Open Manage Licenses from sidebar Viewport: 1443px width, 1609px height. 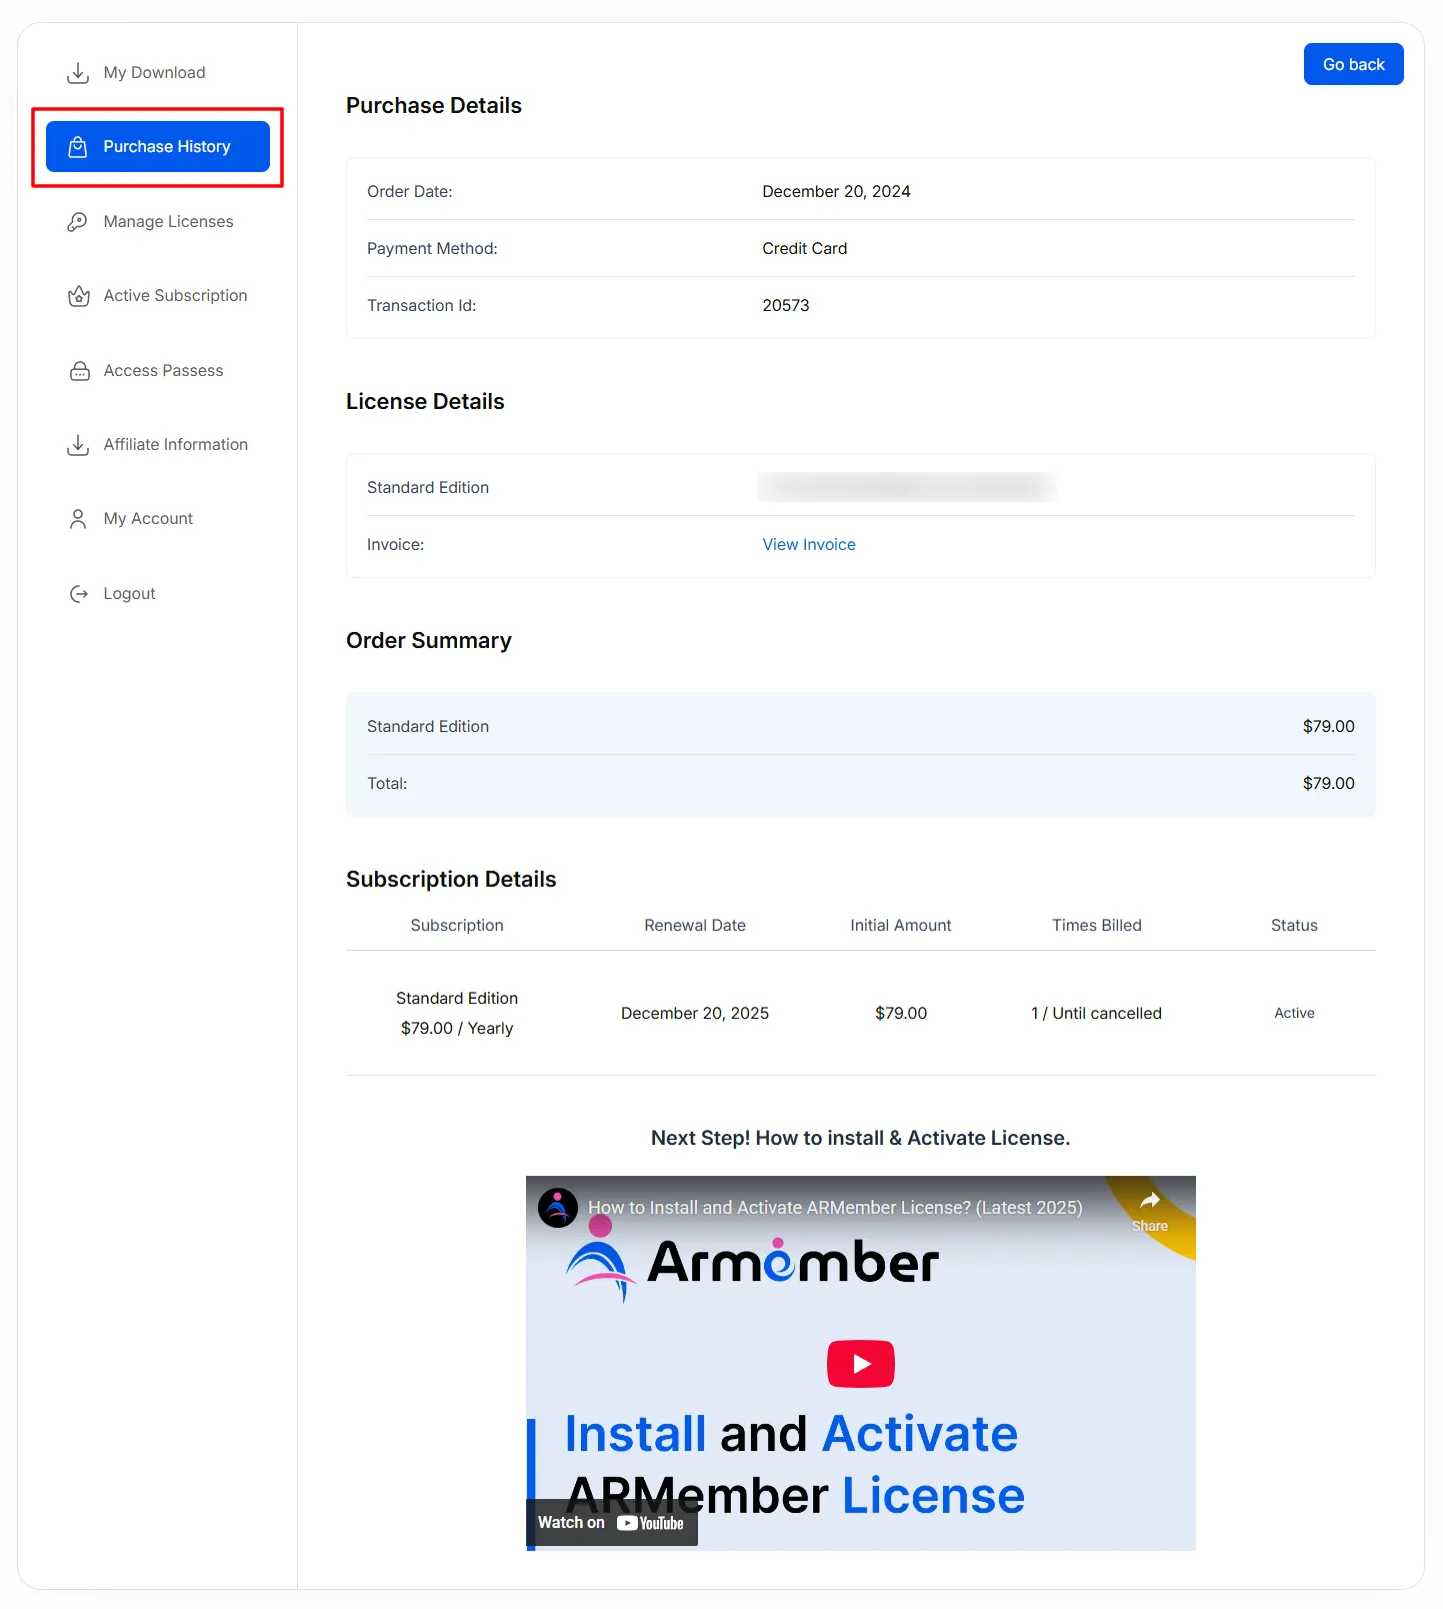coord(168,222)
